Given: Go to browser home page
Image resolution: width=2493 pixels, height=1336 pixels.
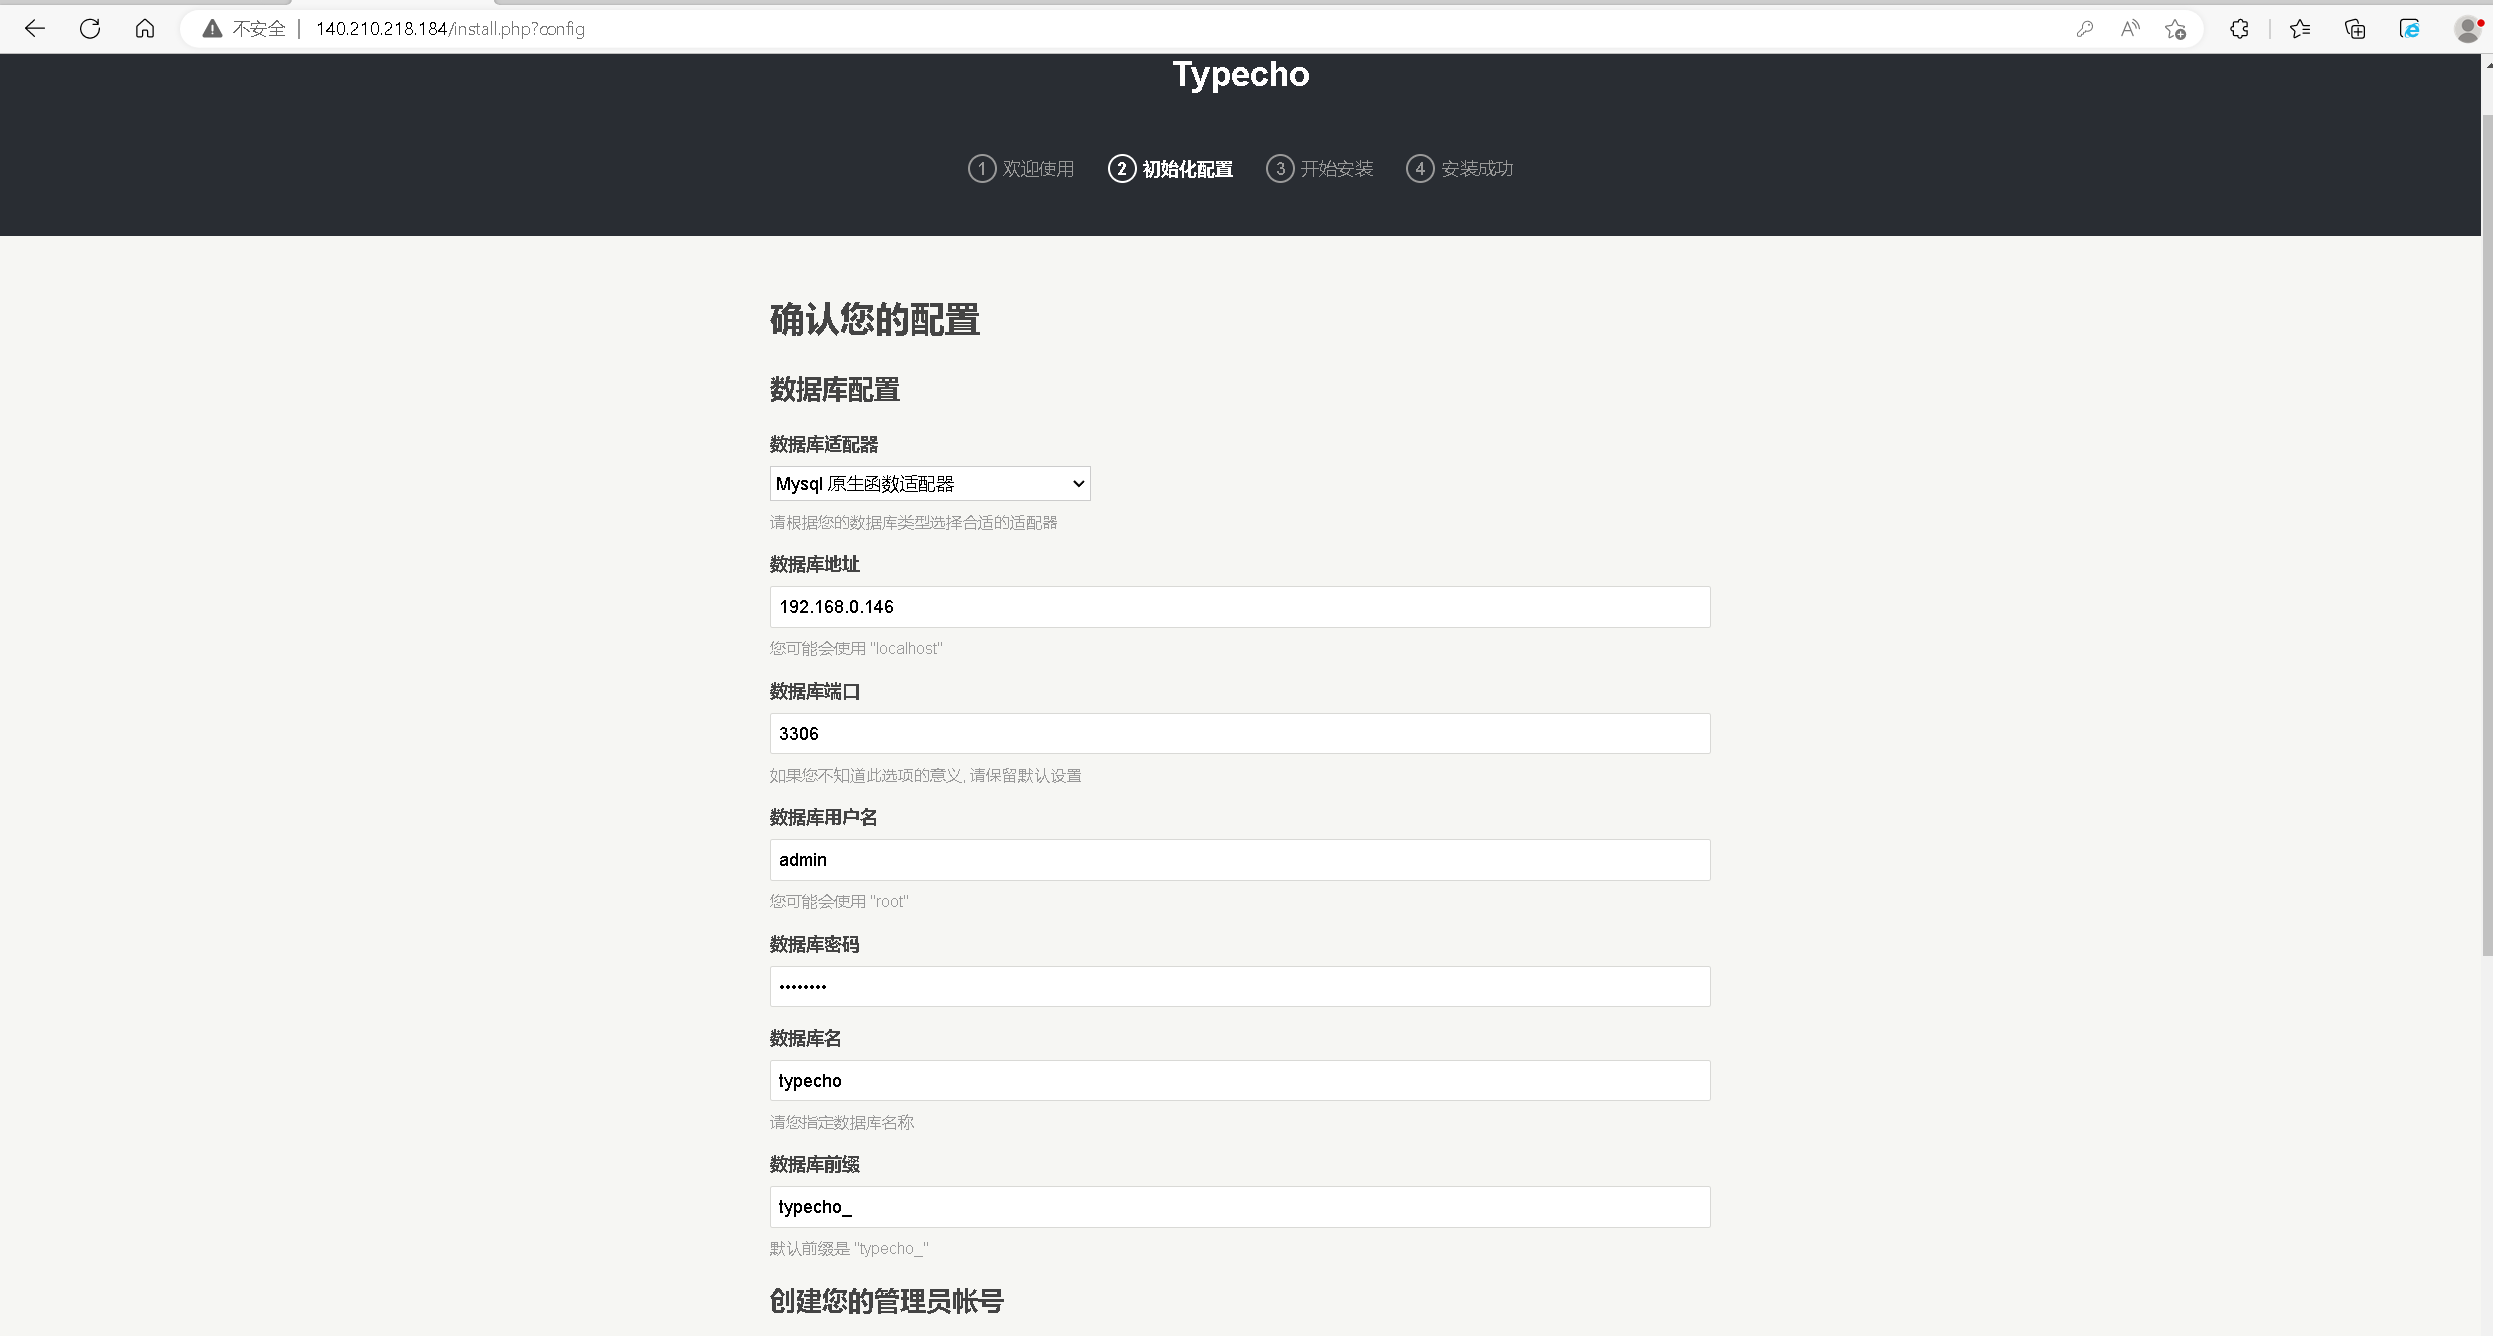Looking at the screenshot, I should (145, 29).
